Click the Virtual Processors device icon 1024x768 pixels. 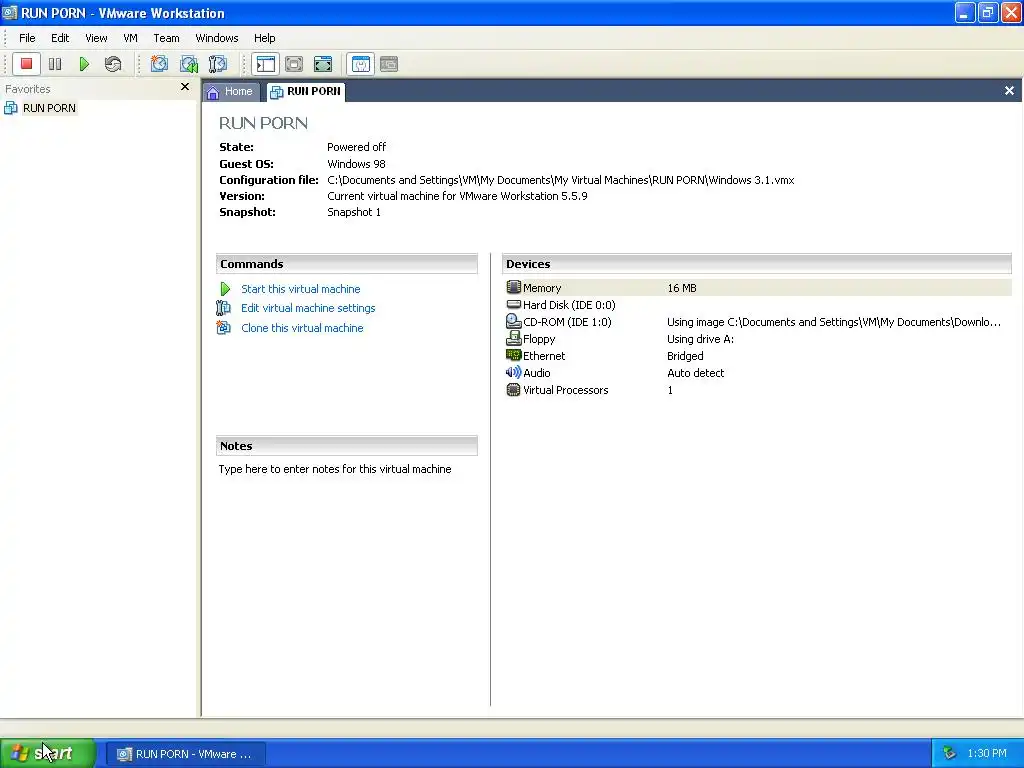(x=513, y=390)
